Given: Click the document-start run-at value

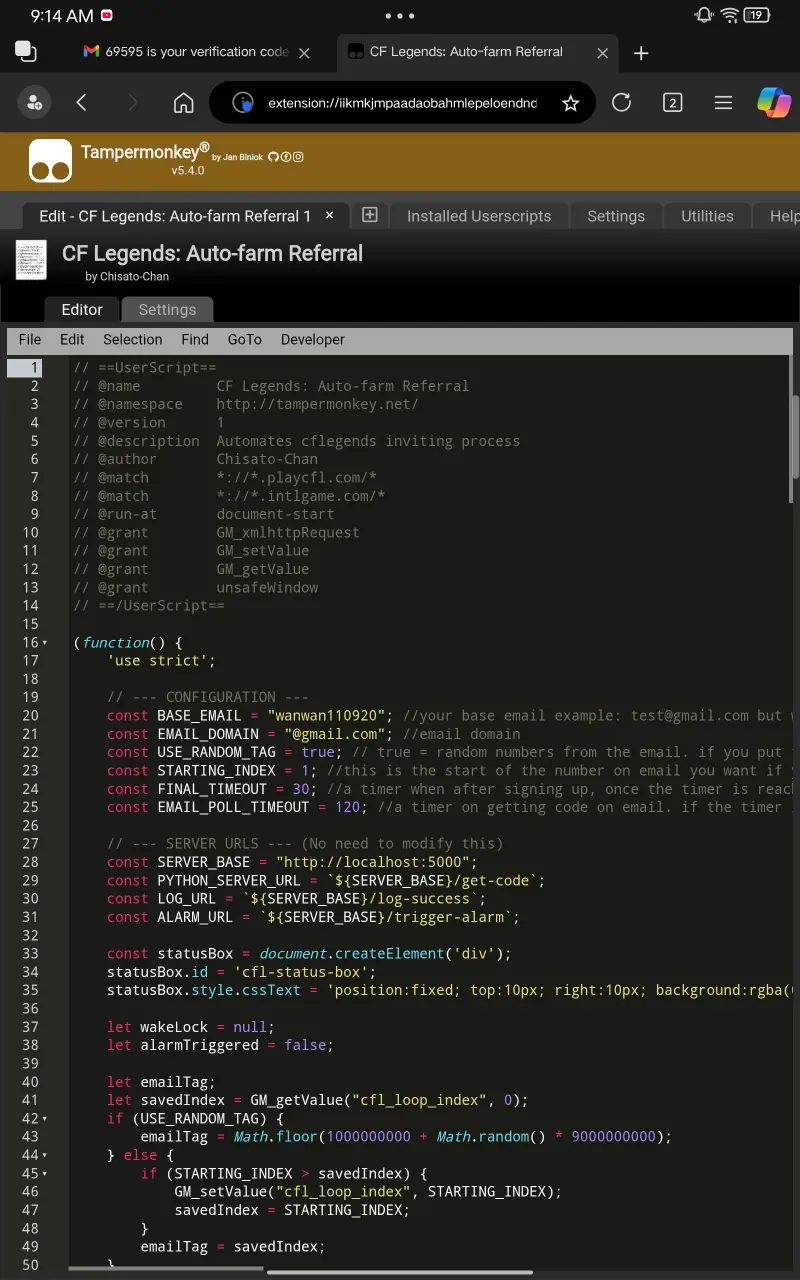Looking at the screenshot, I should [275, 514].
